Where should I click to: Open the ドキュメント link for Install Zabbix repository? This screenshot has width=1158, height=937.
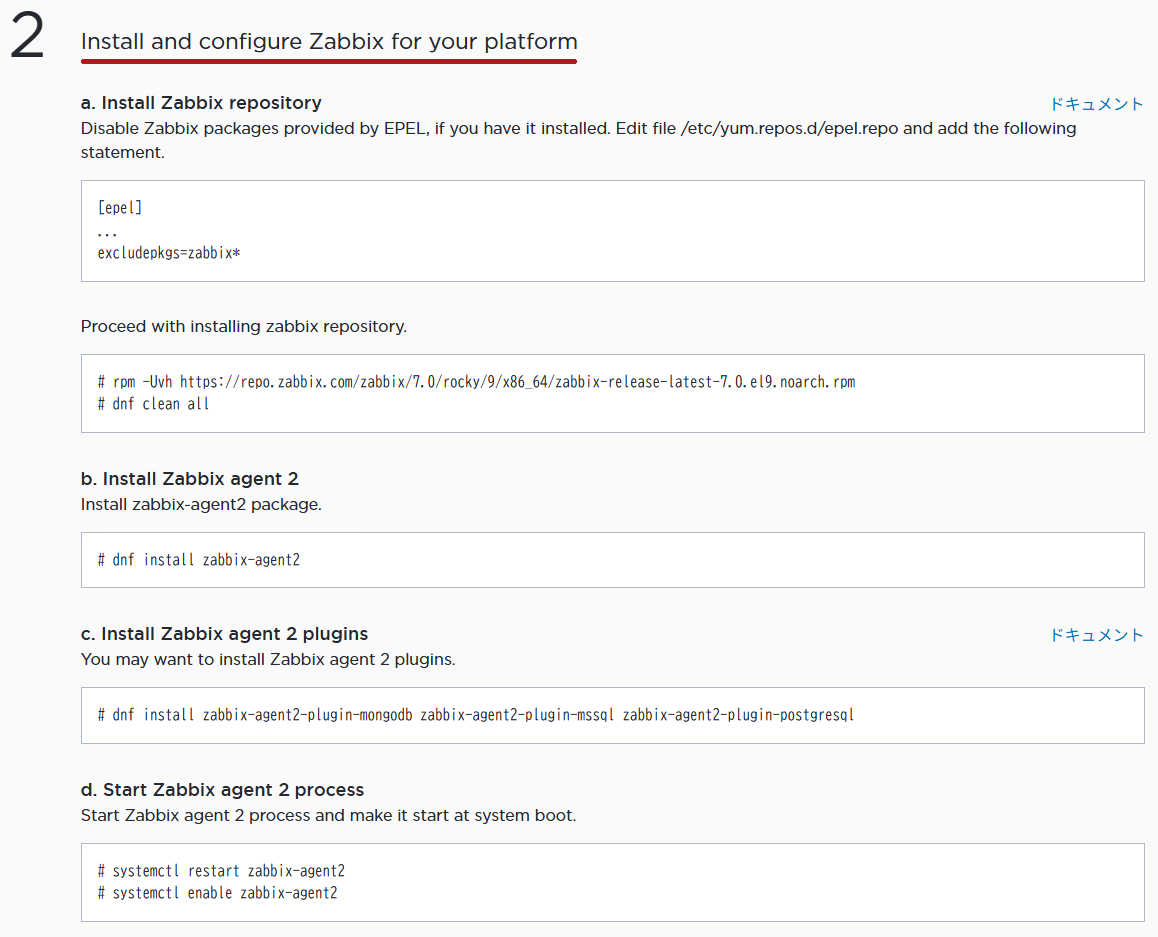point(1097,104)
